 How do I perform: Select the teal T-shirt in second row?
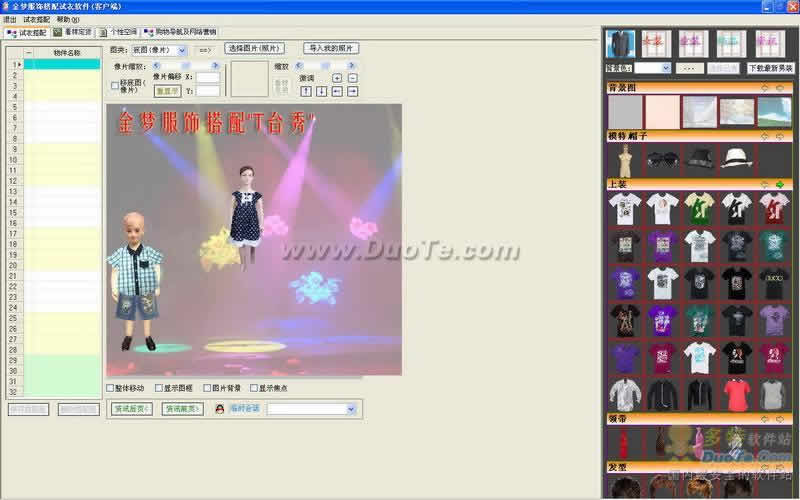pyautogui.click(x=774, y=246)
